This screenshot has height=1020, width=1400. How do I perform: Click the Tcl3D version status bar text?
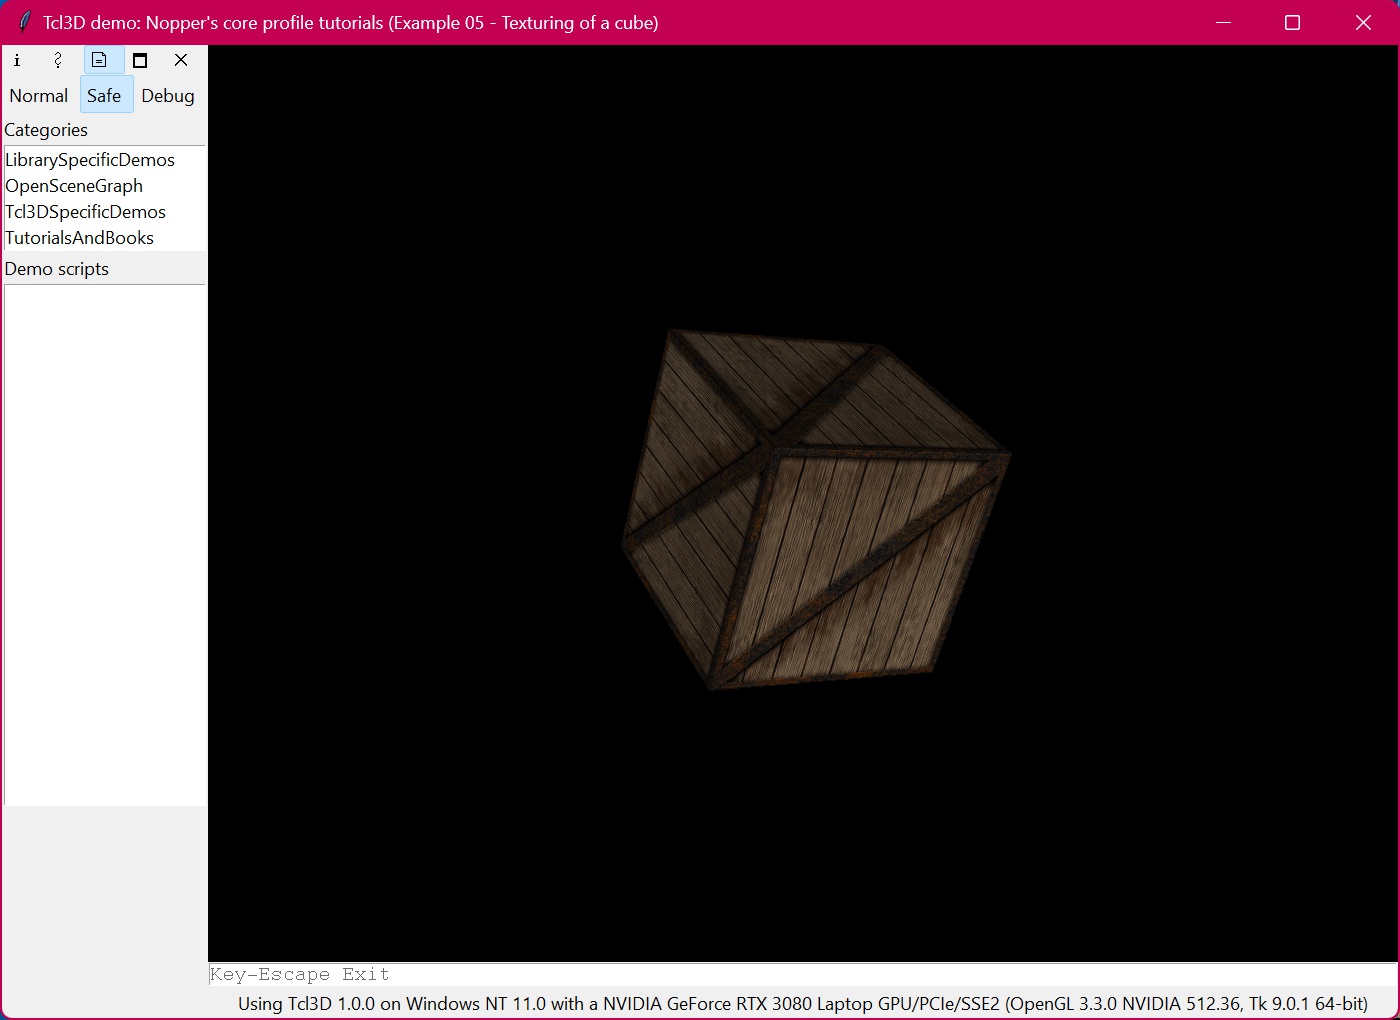coord(803,1004)
